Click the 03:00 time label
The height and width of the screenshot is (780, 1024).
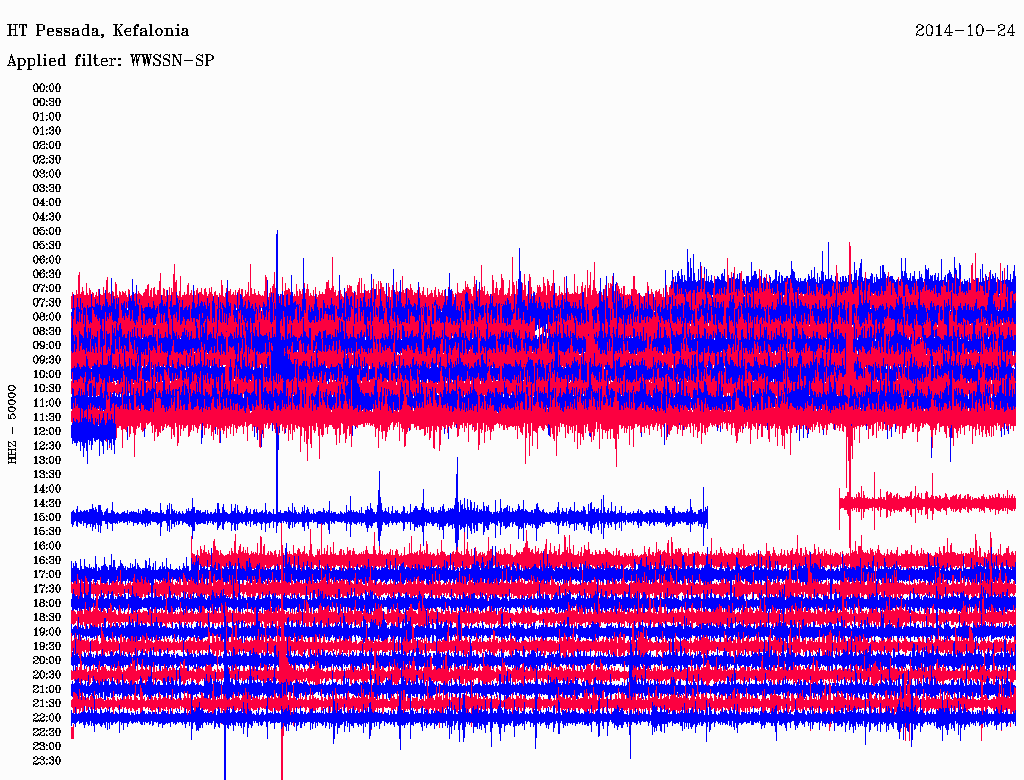coord(47,174)
